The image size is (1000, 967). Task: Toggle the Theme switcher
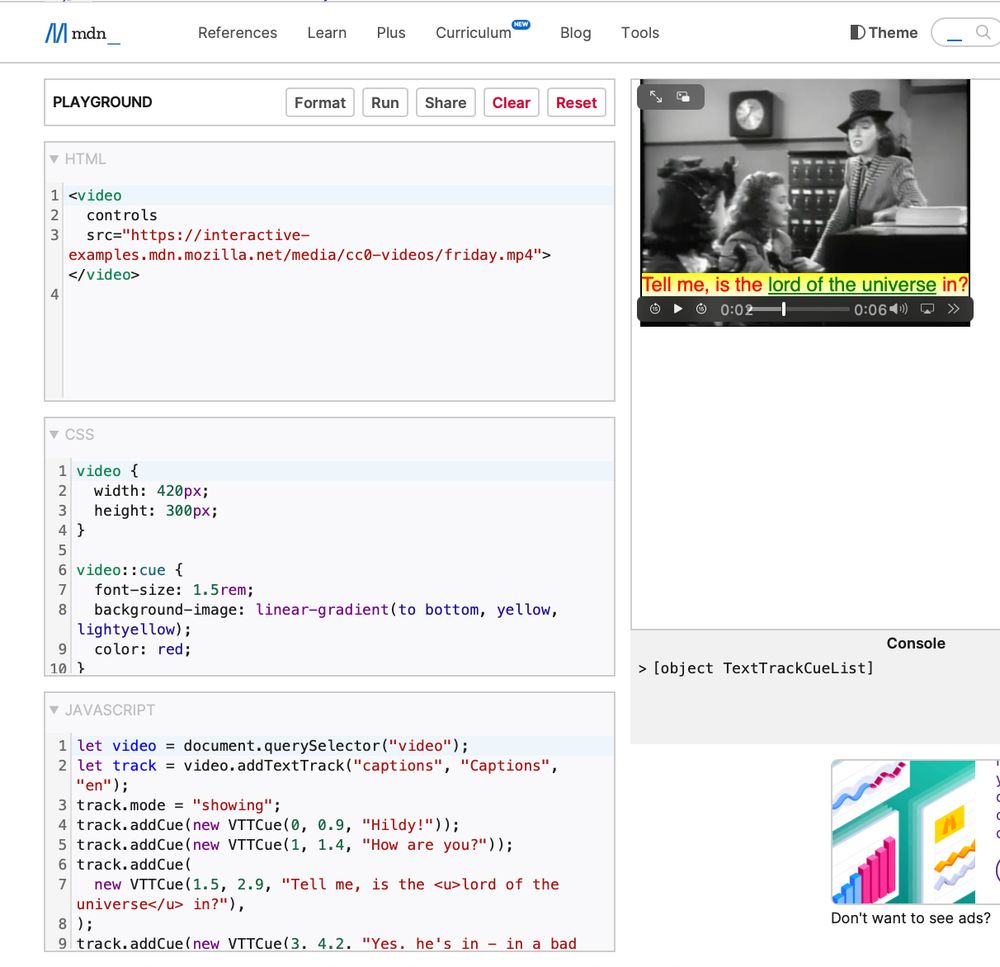click(883, 33)
